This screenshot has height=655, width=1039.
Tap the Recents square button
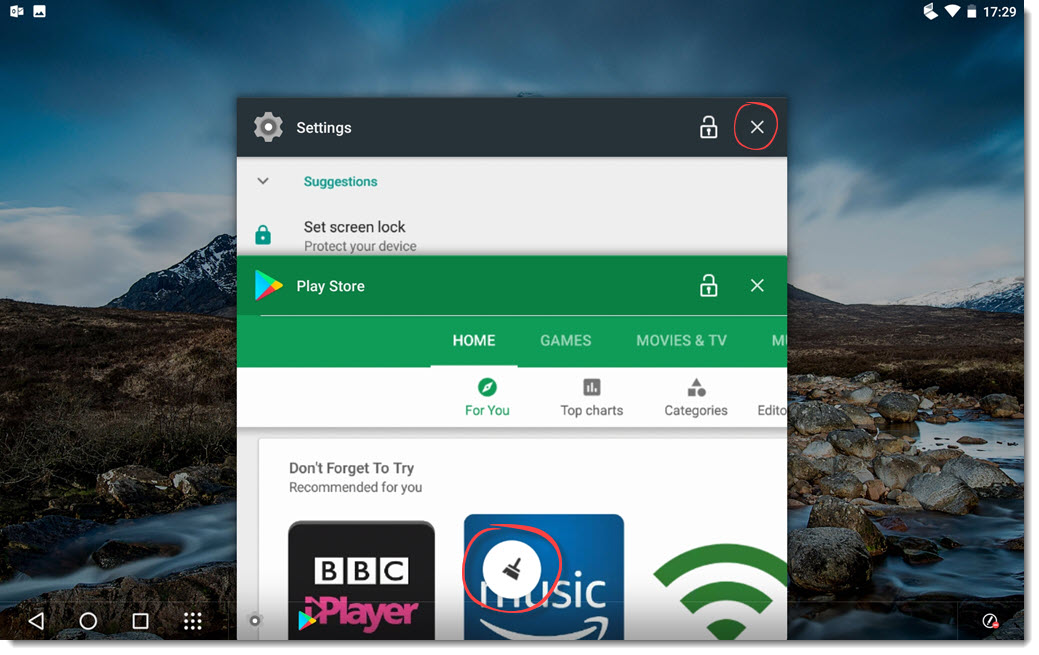pos(140,621)
